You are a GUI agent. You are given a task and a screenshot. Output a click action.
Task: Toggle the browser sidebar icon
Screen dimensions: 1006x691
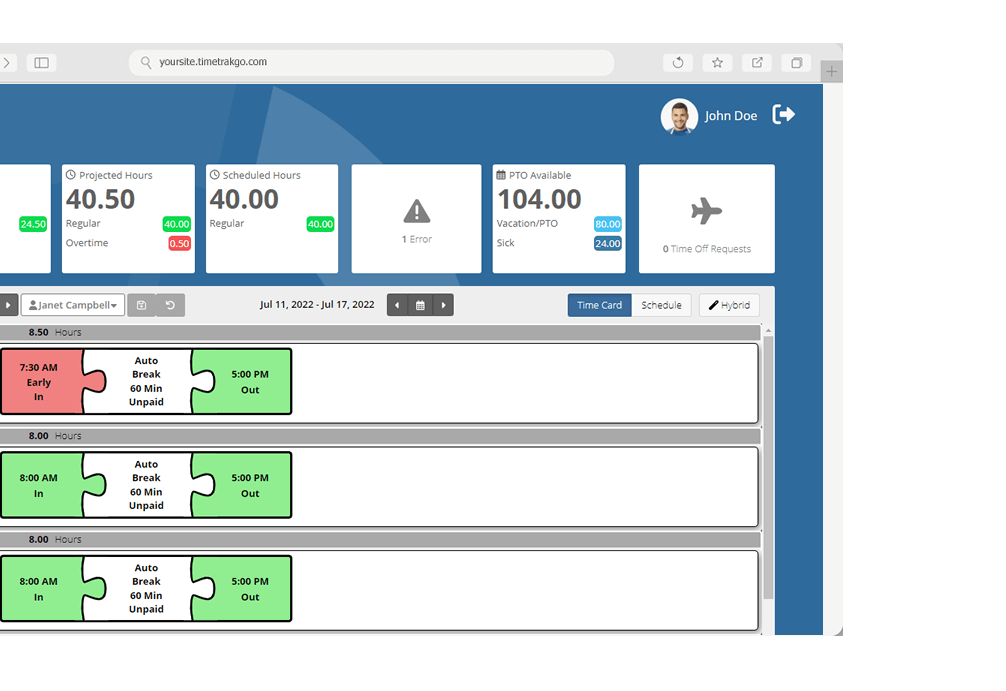pyautogui.click(x=42, y=63)
